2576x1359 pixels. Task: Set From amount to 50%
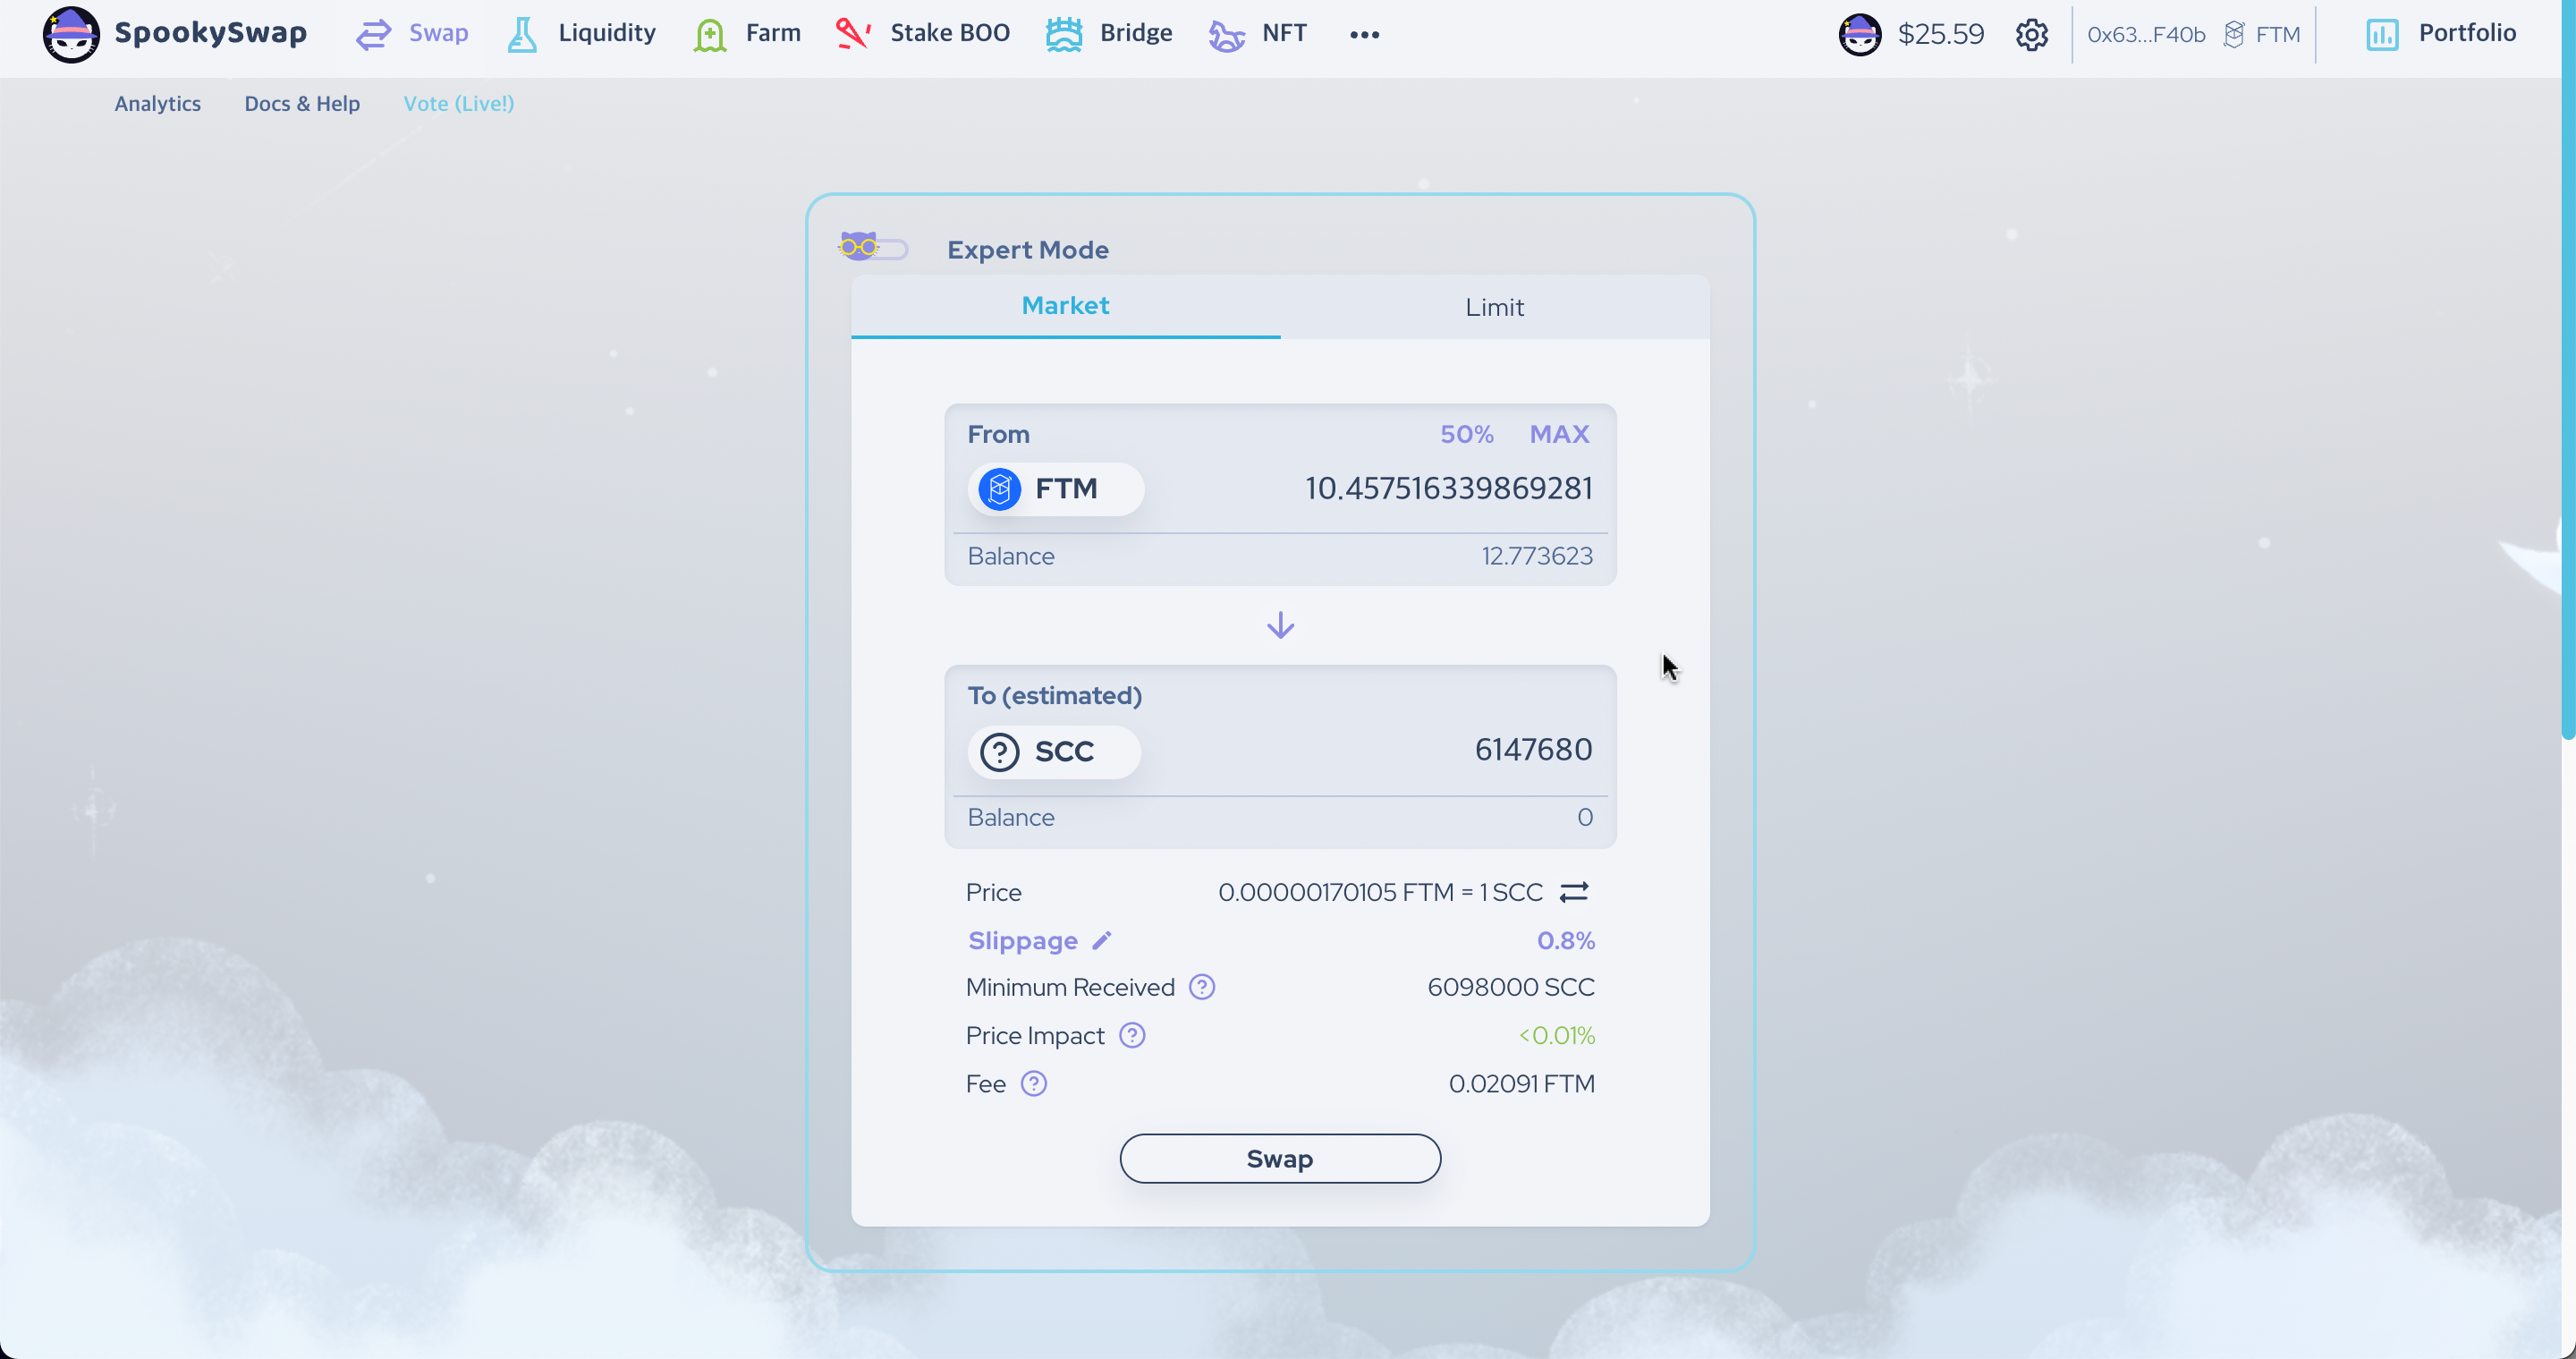tap(1466, 434)
